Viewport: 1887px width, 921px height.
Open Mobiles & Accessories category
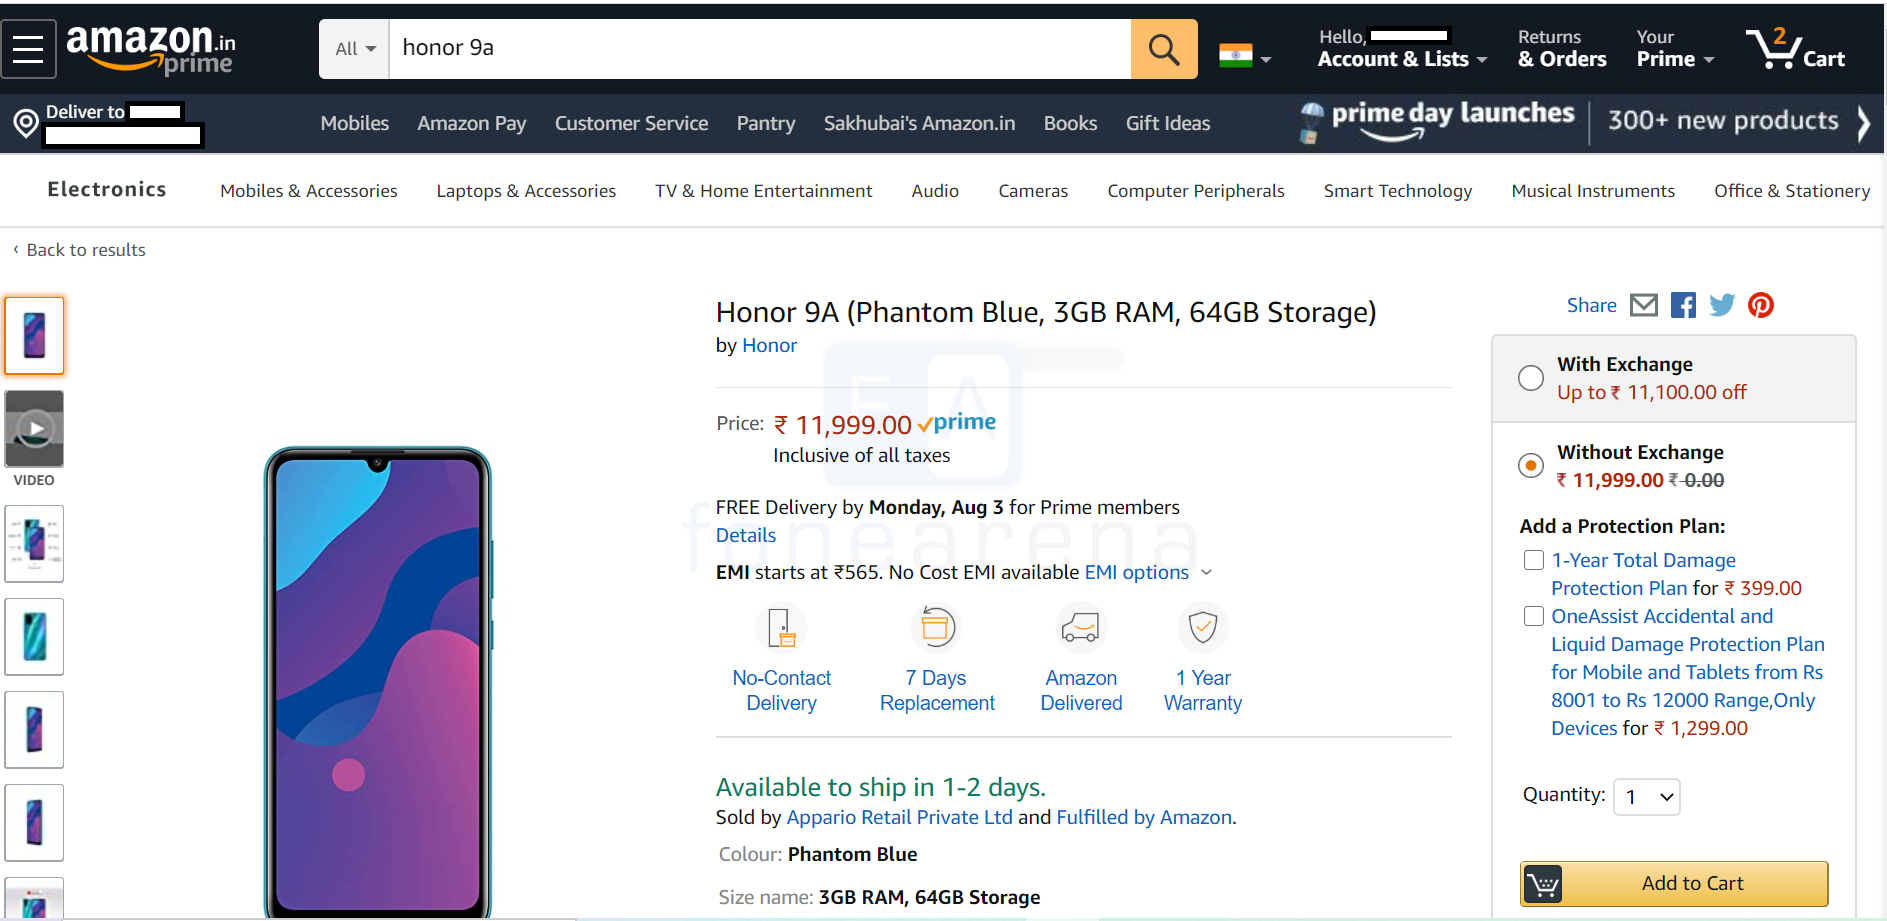[308, 191]
